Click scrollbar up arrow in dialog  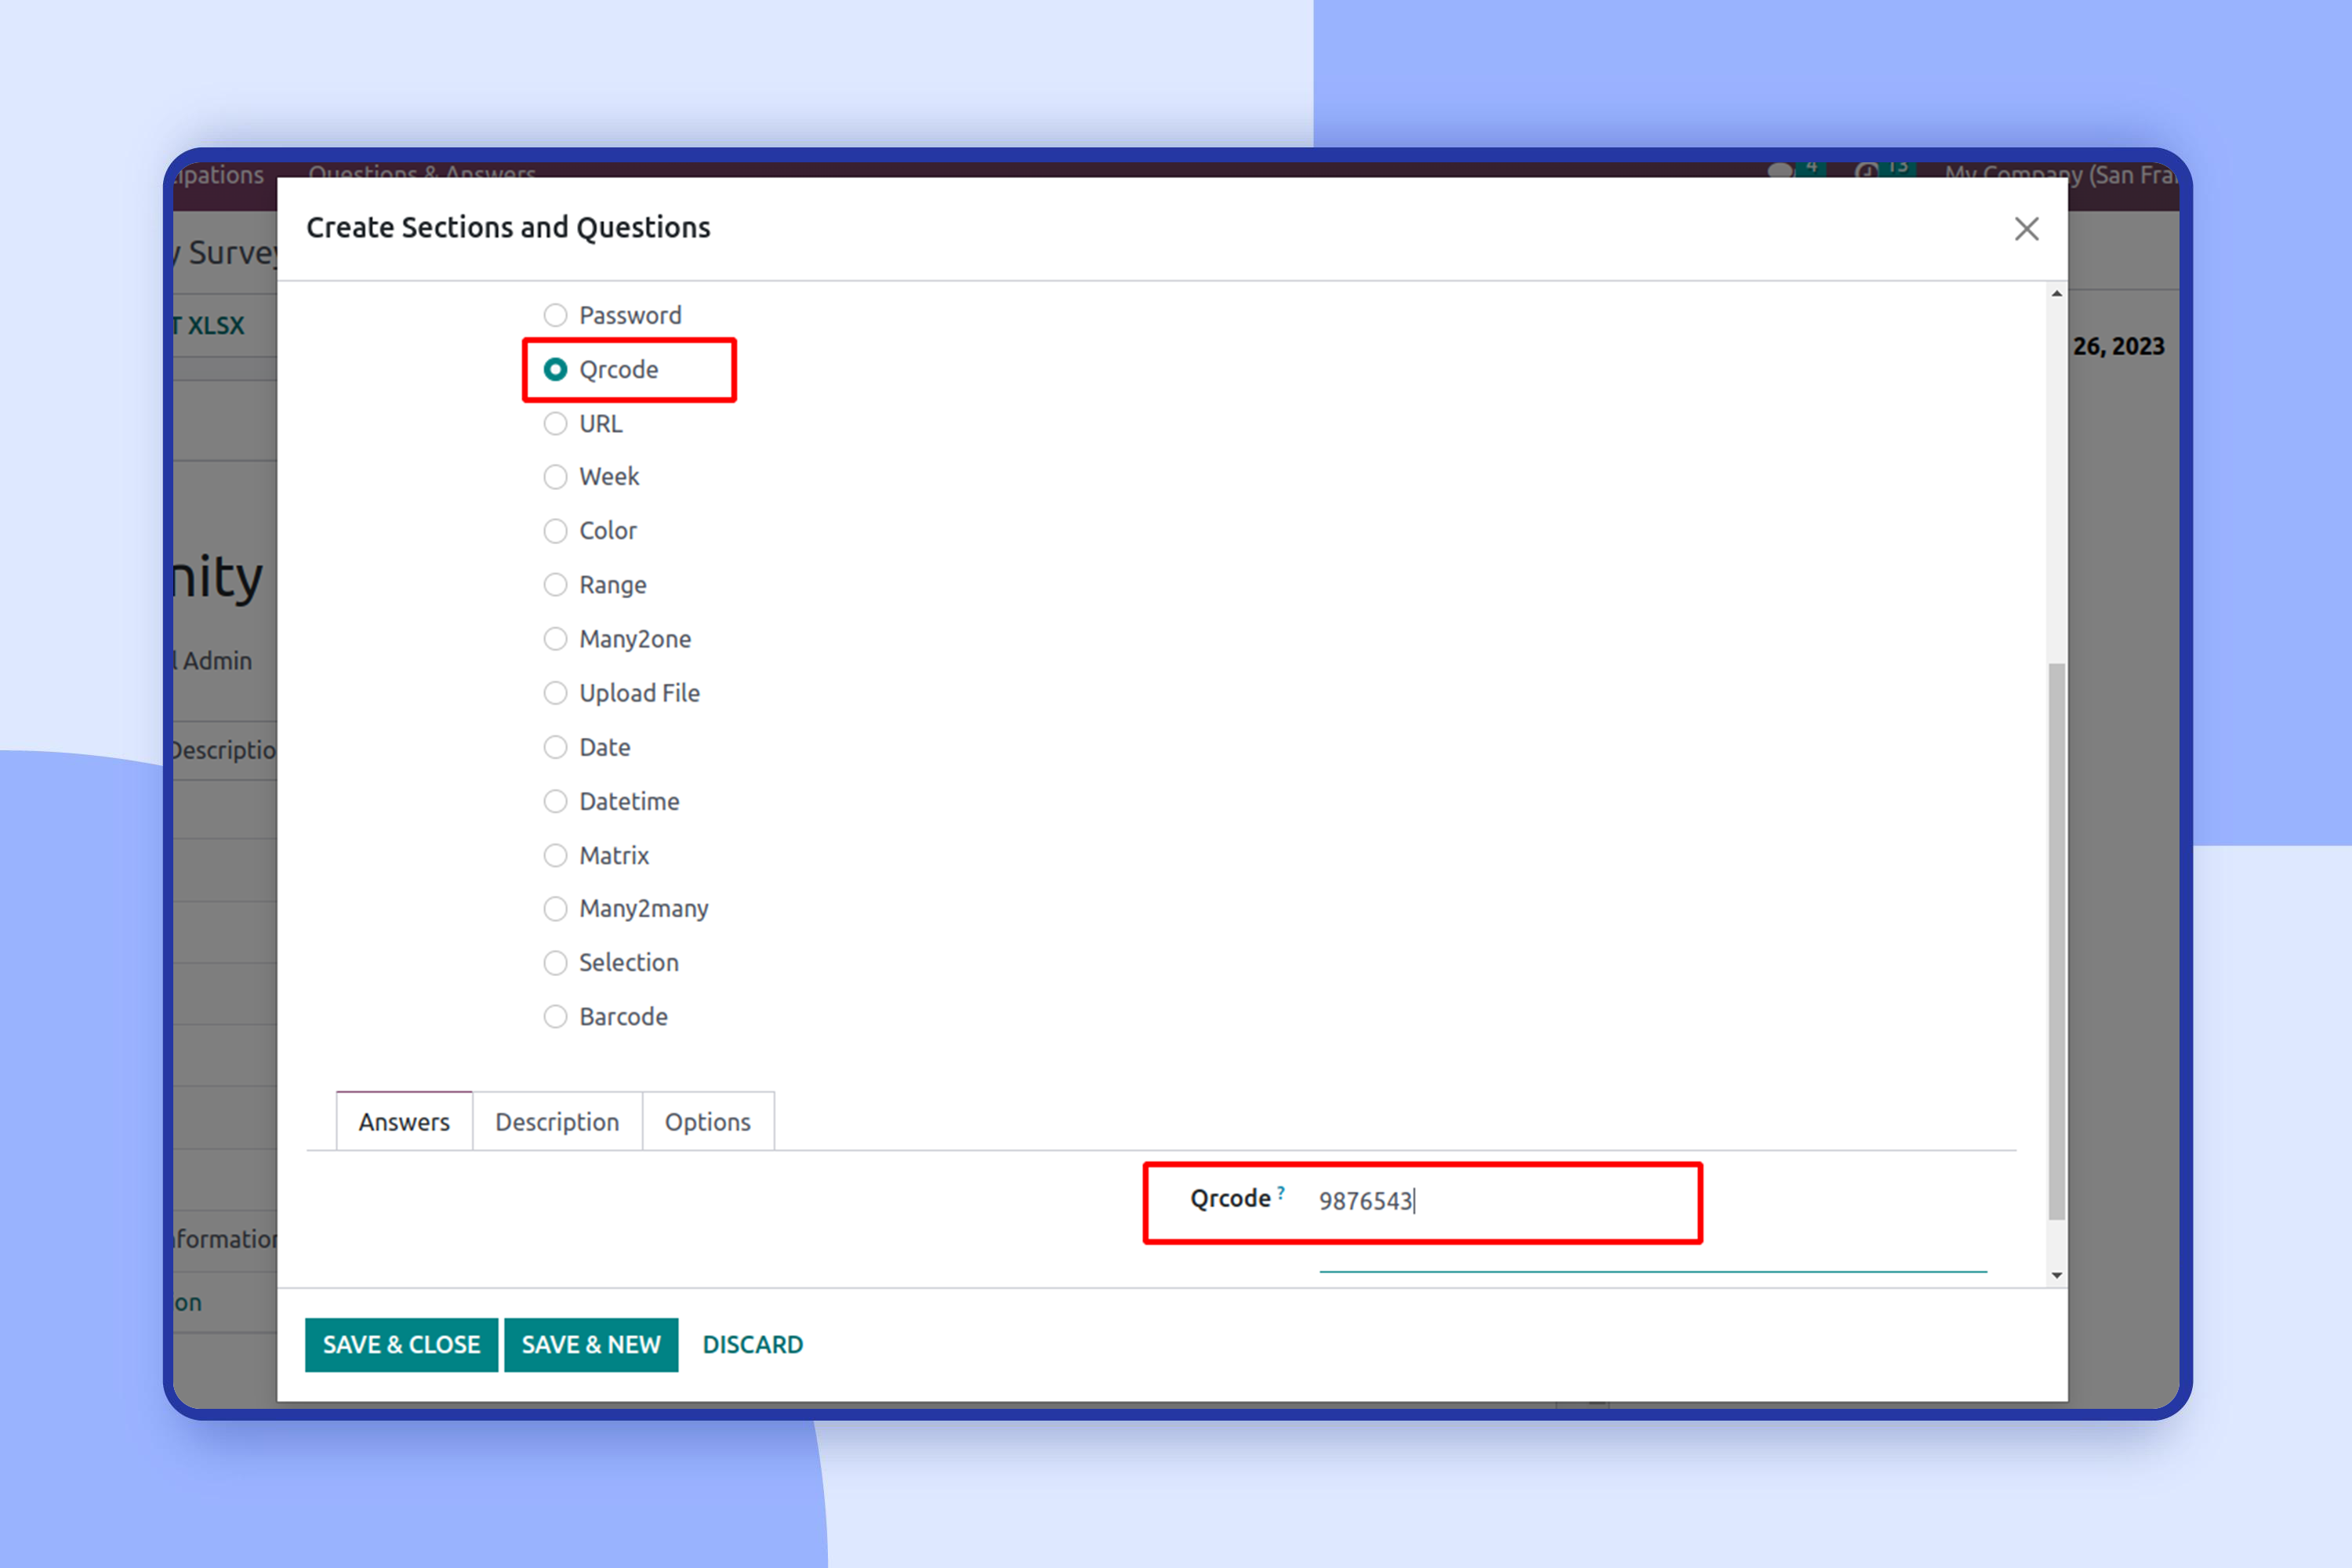pos(2056,294)
